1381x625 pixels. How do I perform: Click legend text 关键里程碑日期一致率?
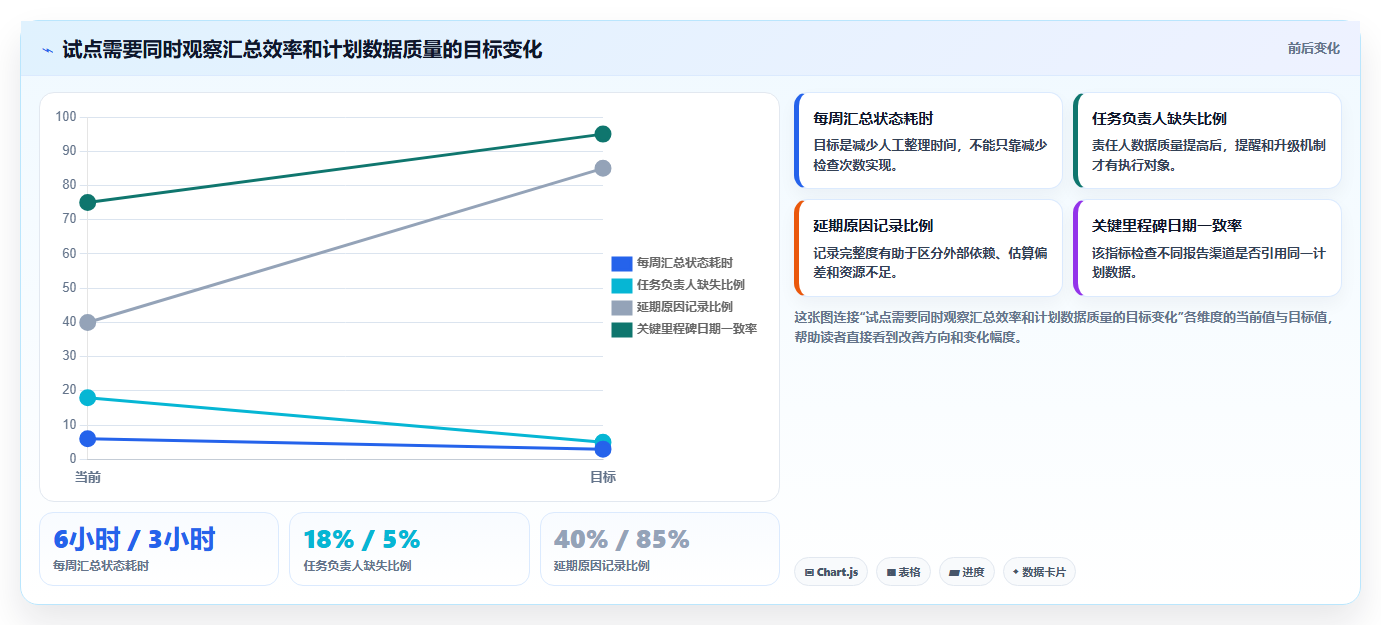pyautogui.click(x=697, y=329)
